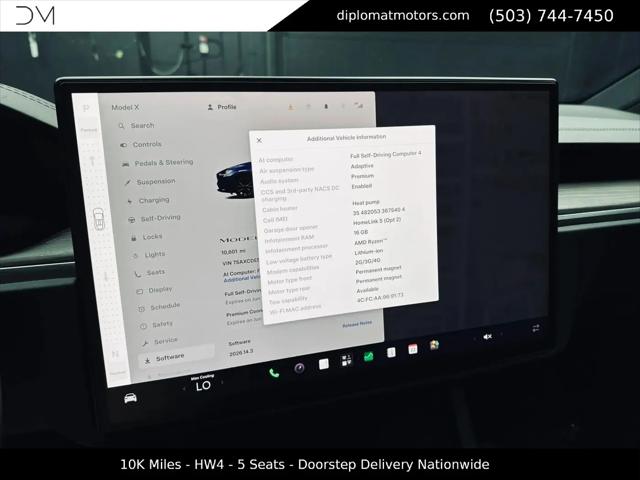Open the Release Notes link

[x=357, y=324]
